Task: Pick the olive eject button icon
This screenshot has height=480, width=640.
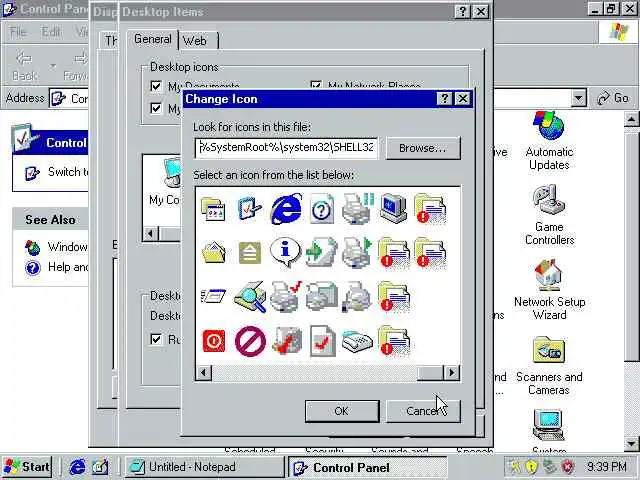Action: (250, 253)
